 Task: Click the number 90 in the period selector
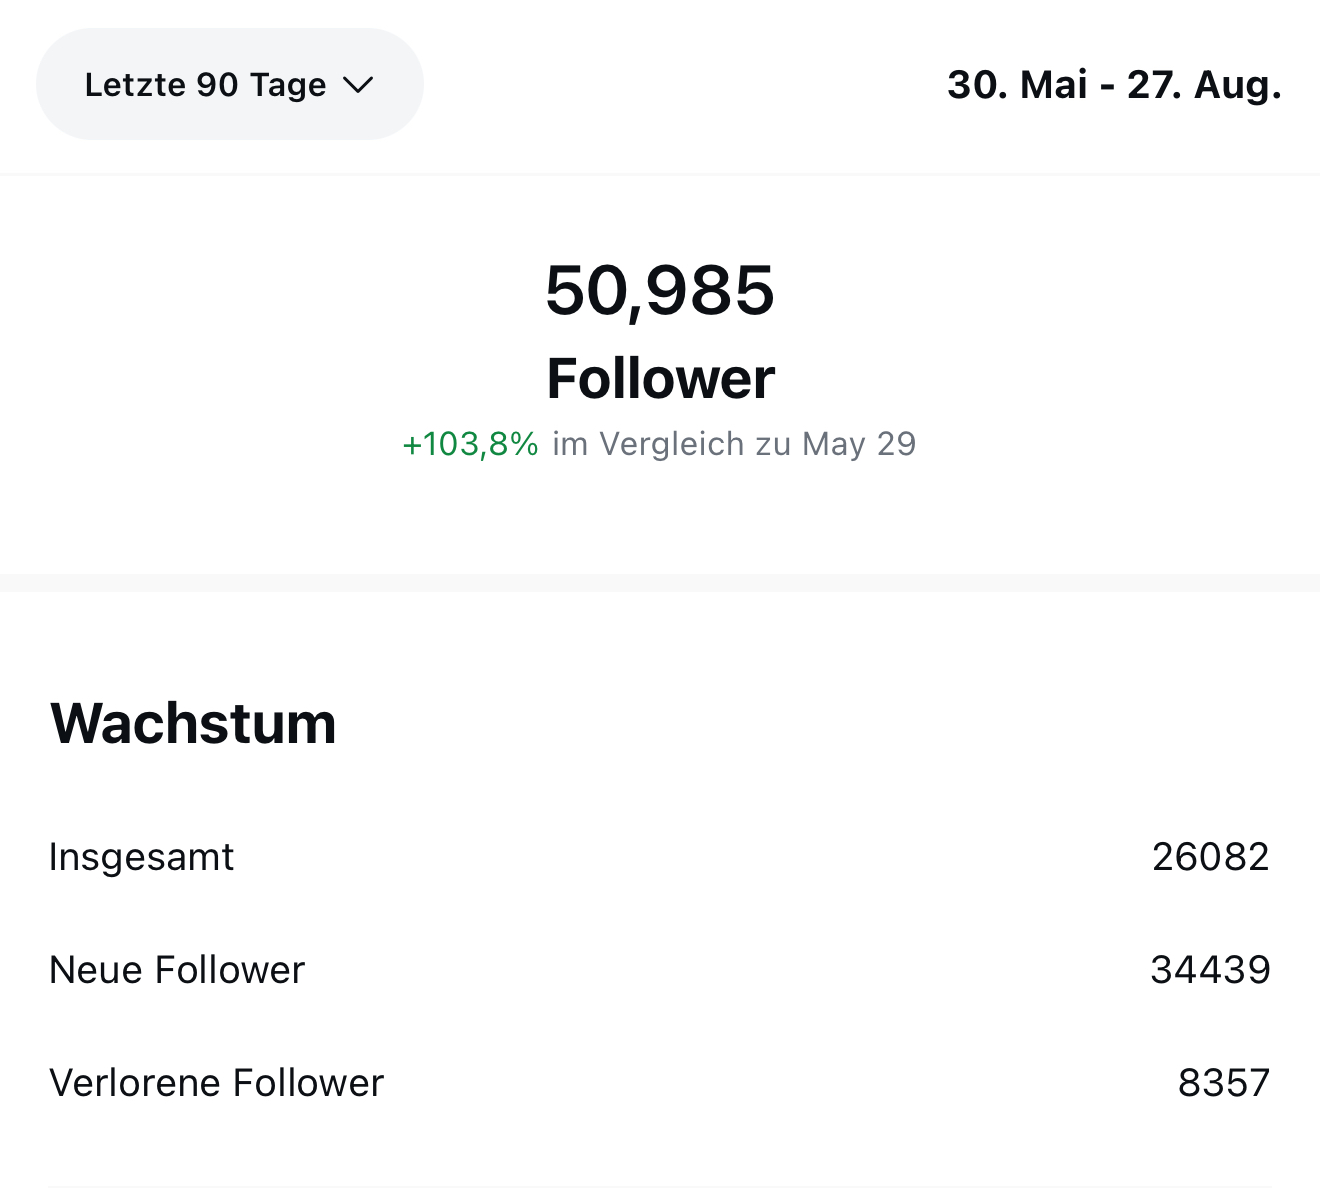[x=217, y=85]
